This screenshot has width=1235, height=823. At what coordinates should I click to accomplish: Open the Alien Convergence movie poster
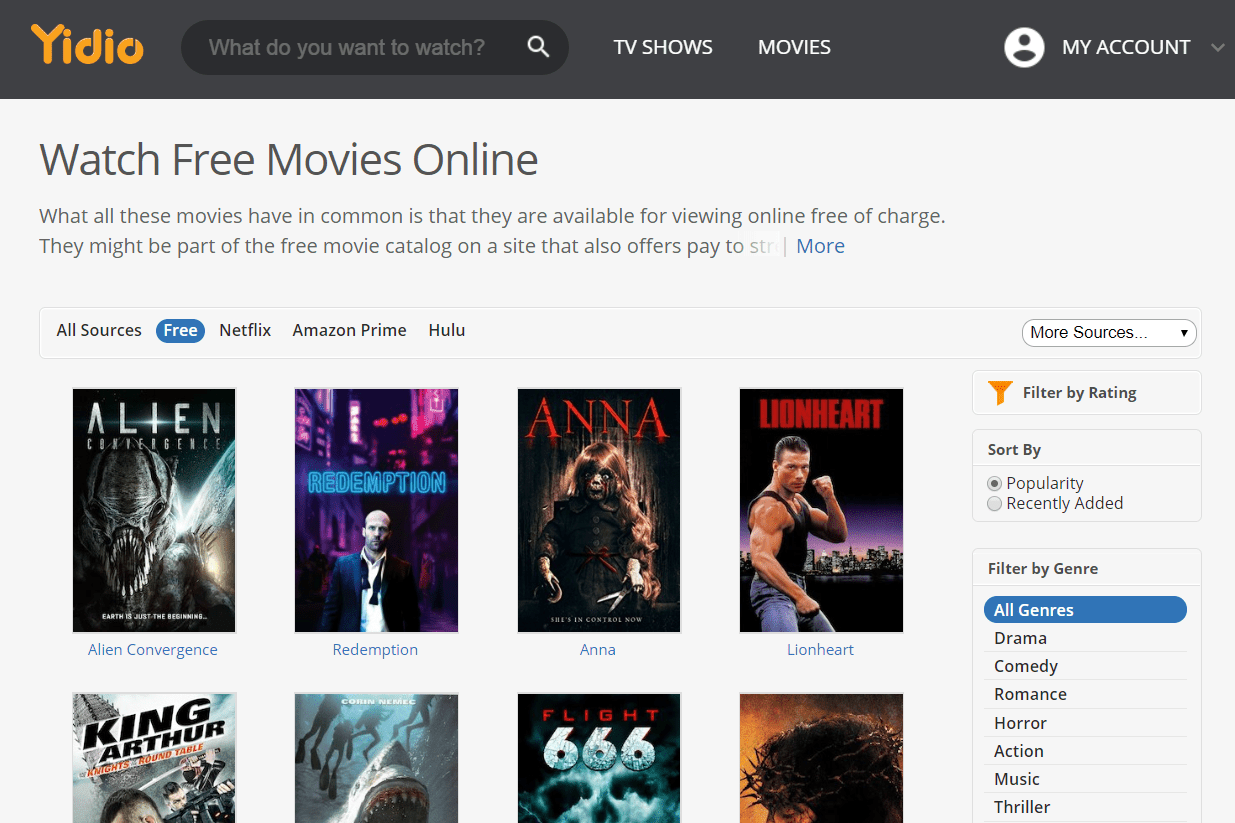pyautogui.click(x=153, y=510)
